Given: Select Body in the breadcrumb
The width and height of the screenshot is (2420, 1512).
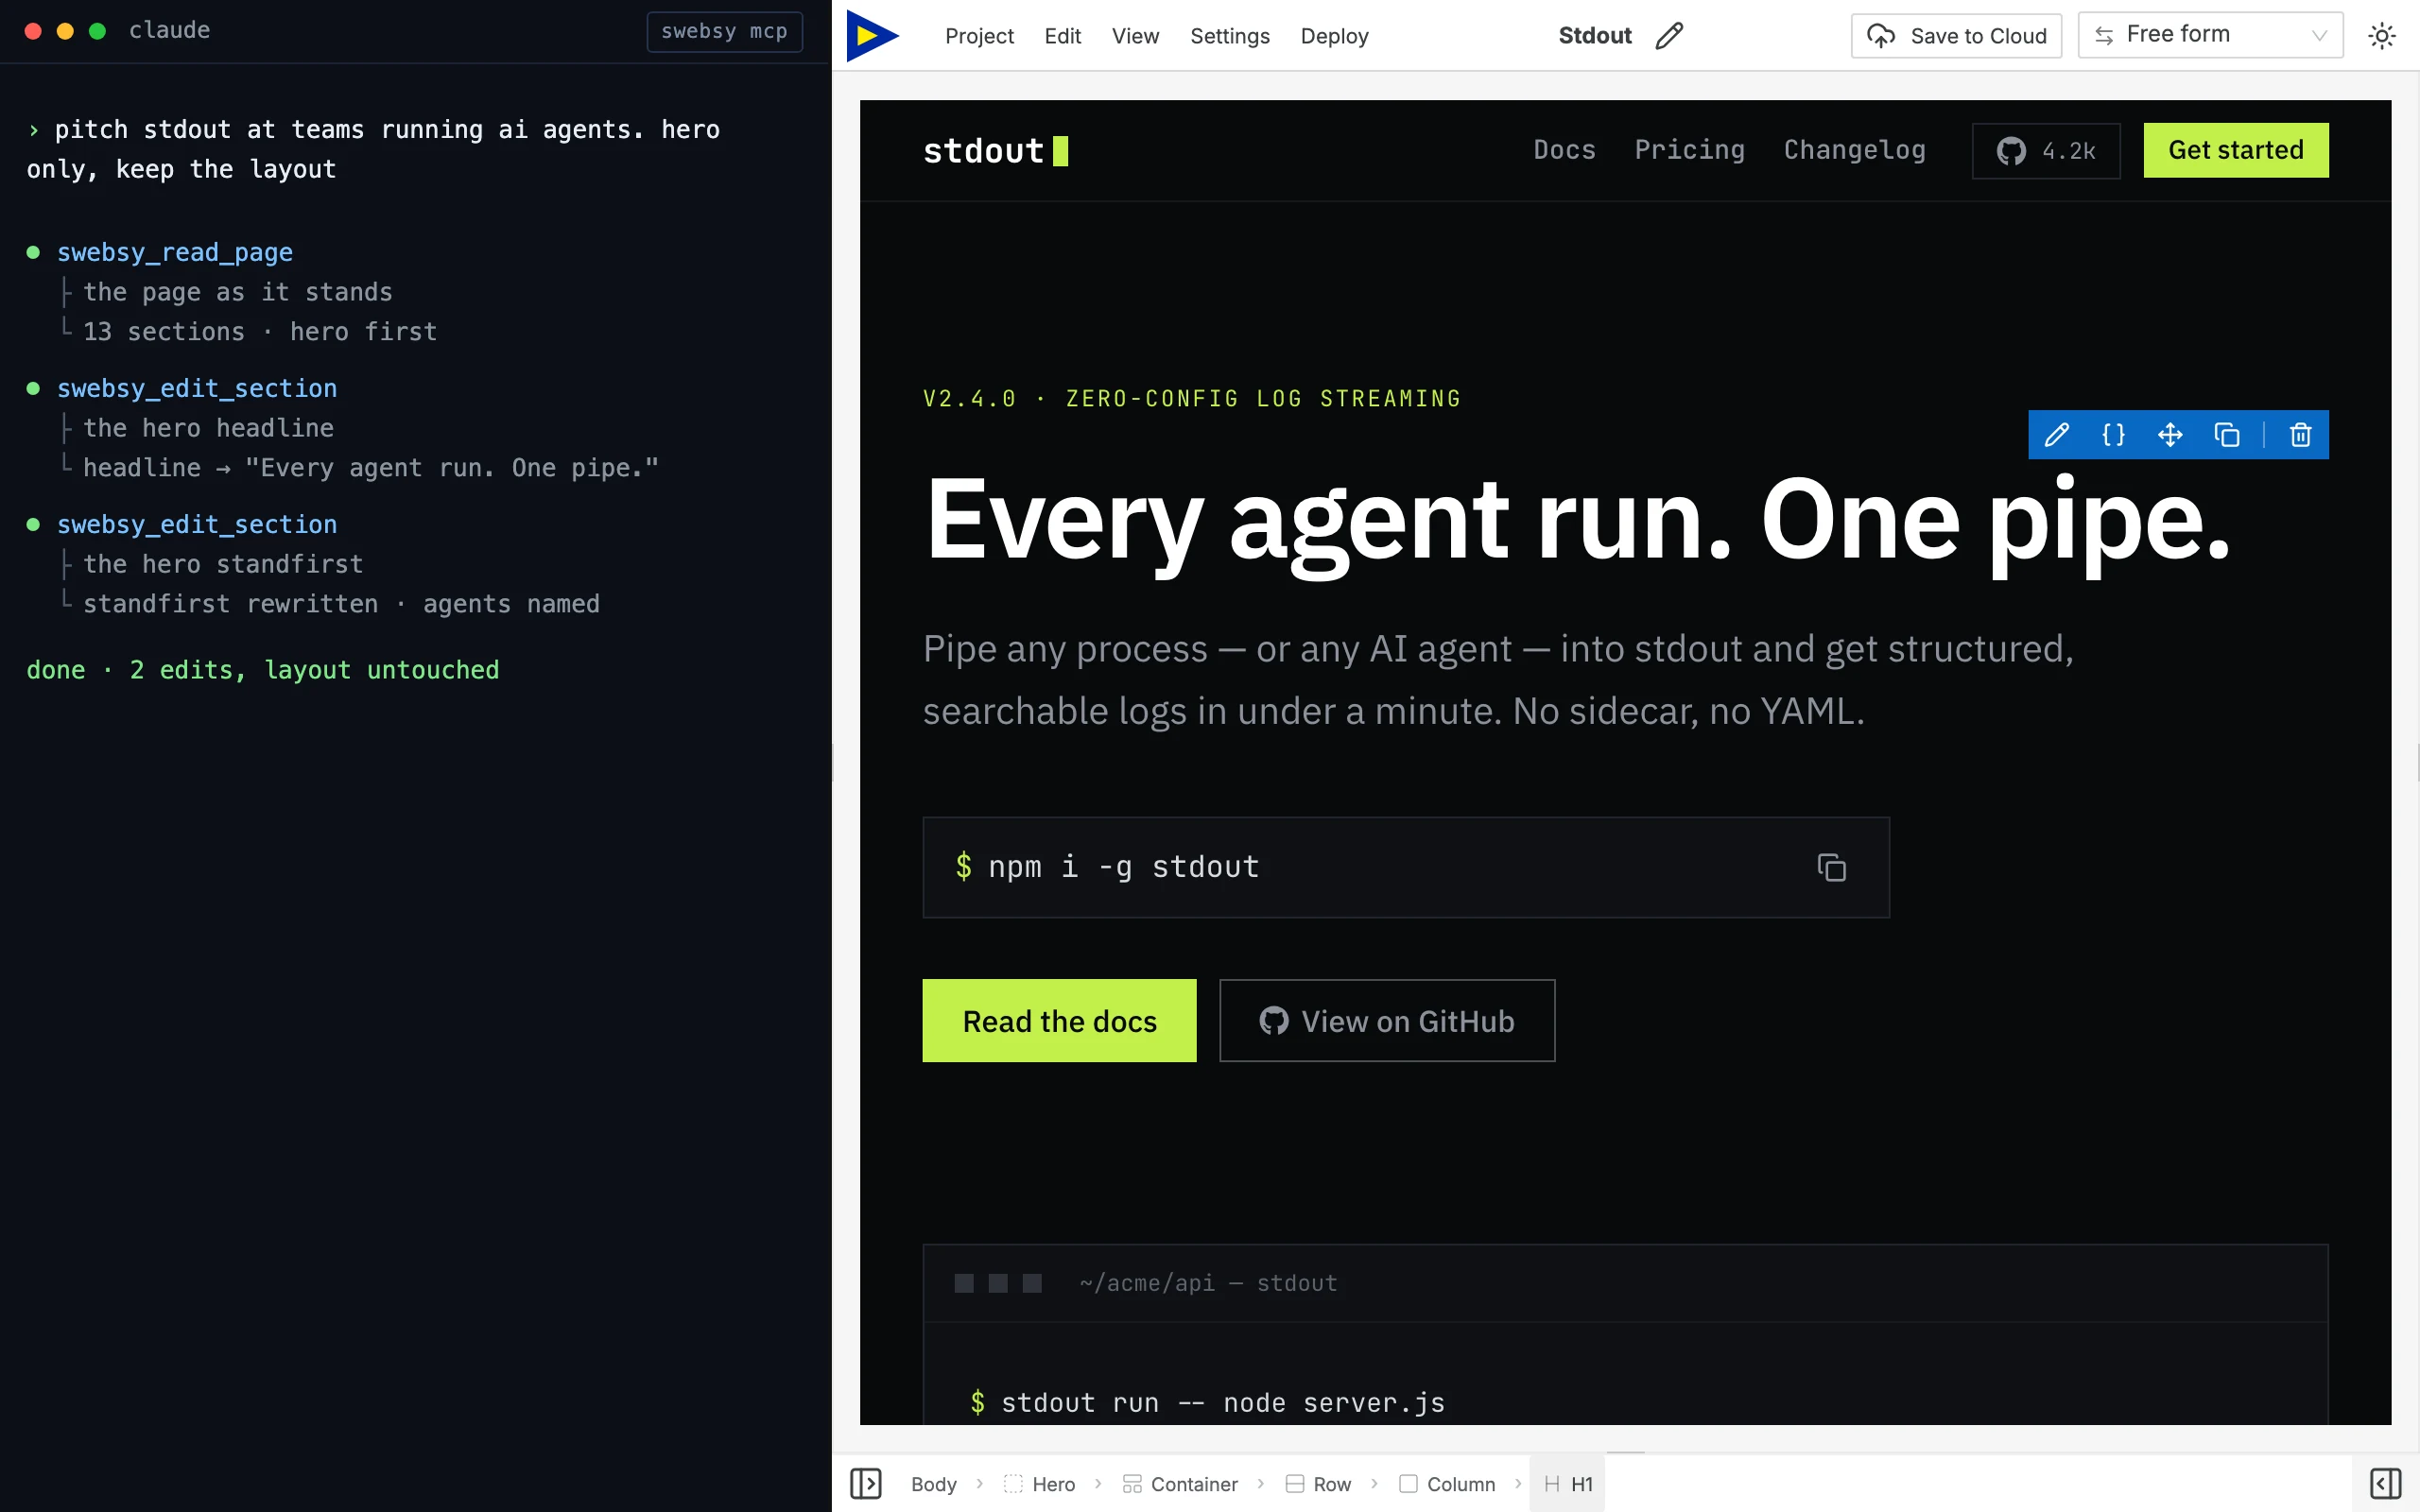Looking at the screenshot, I should coord(933,1484).
